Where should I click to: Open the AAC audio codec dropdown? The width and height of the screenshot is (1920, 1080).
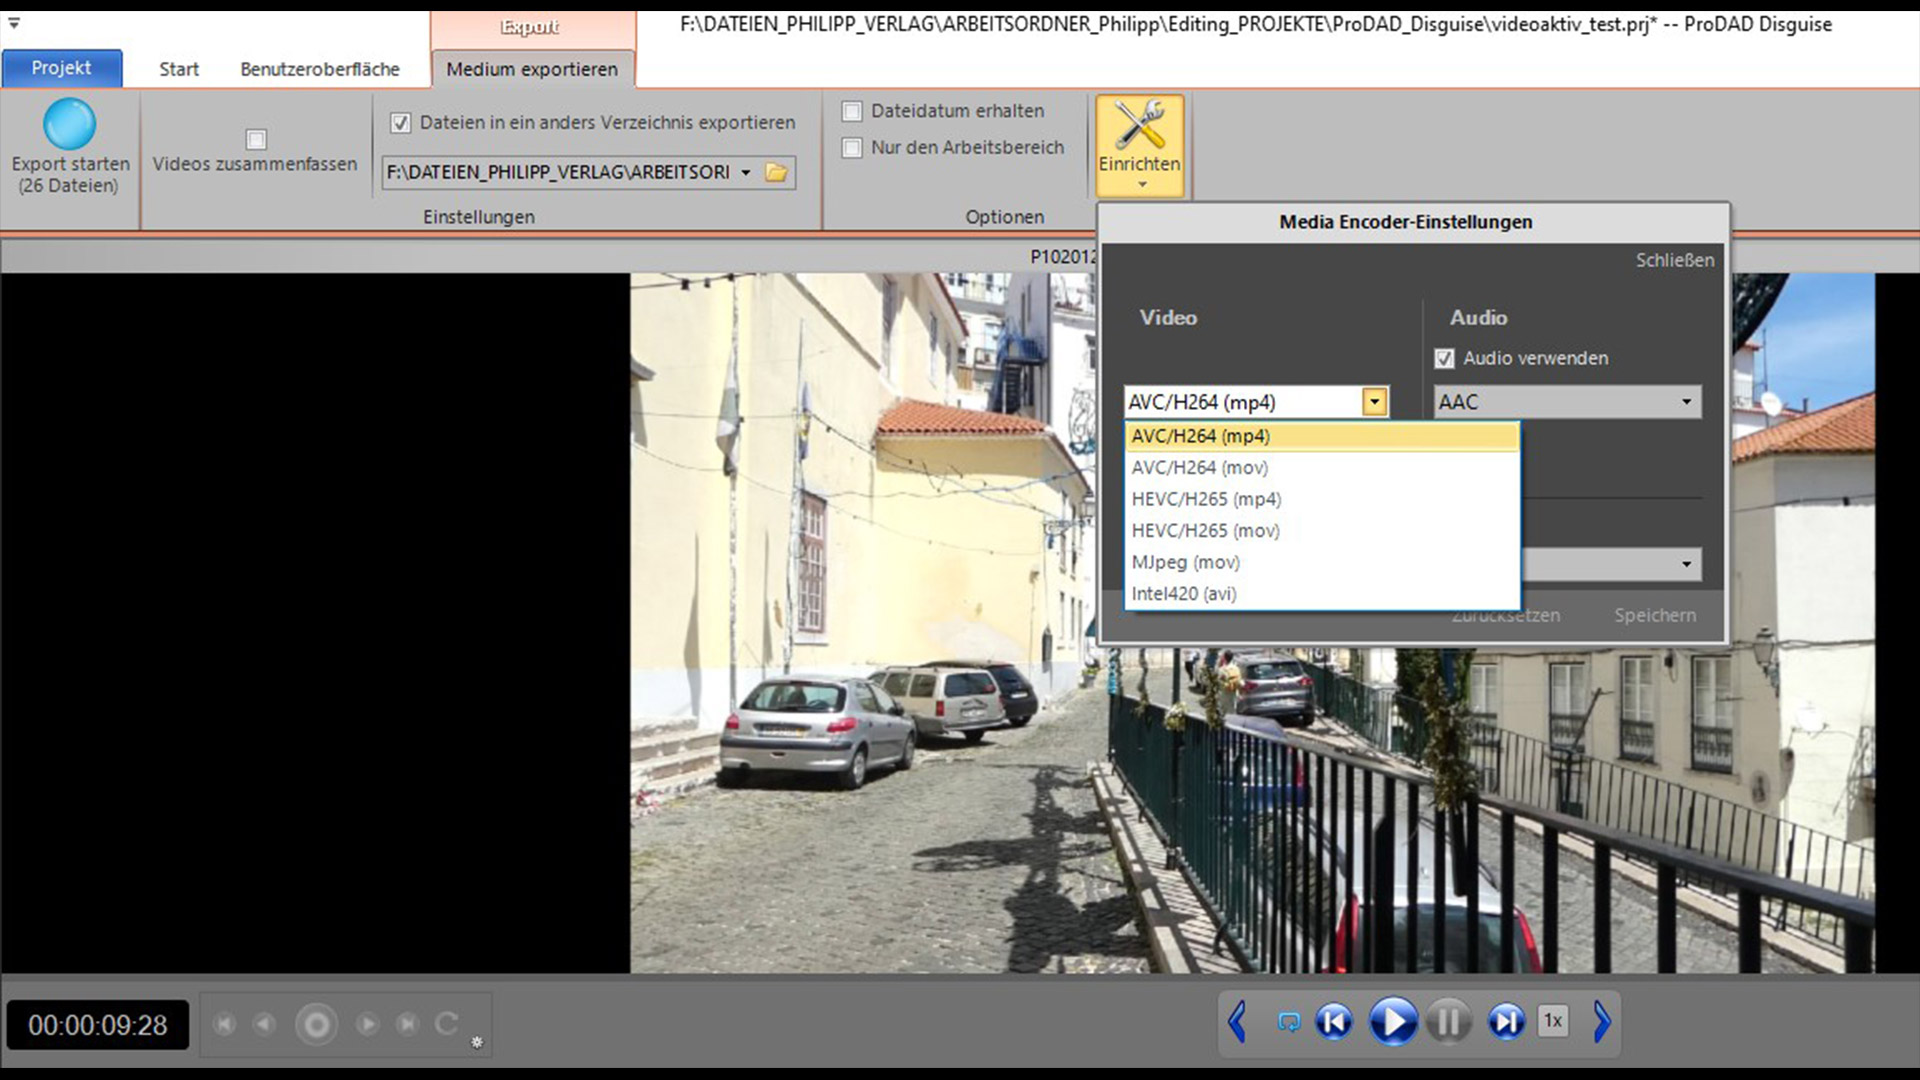1686,402
